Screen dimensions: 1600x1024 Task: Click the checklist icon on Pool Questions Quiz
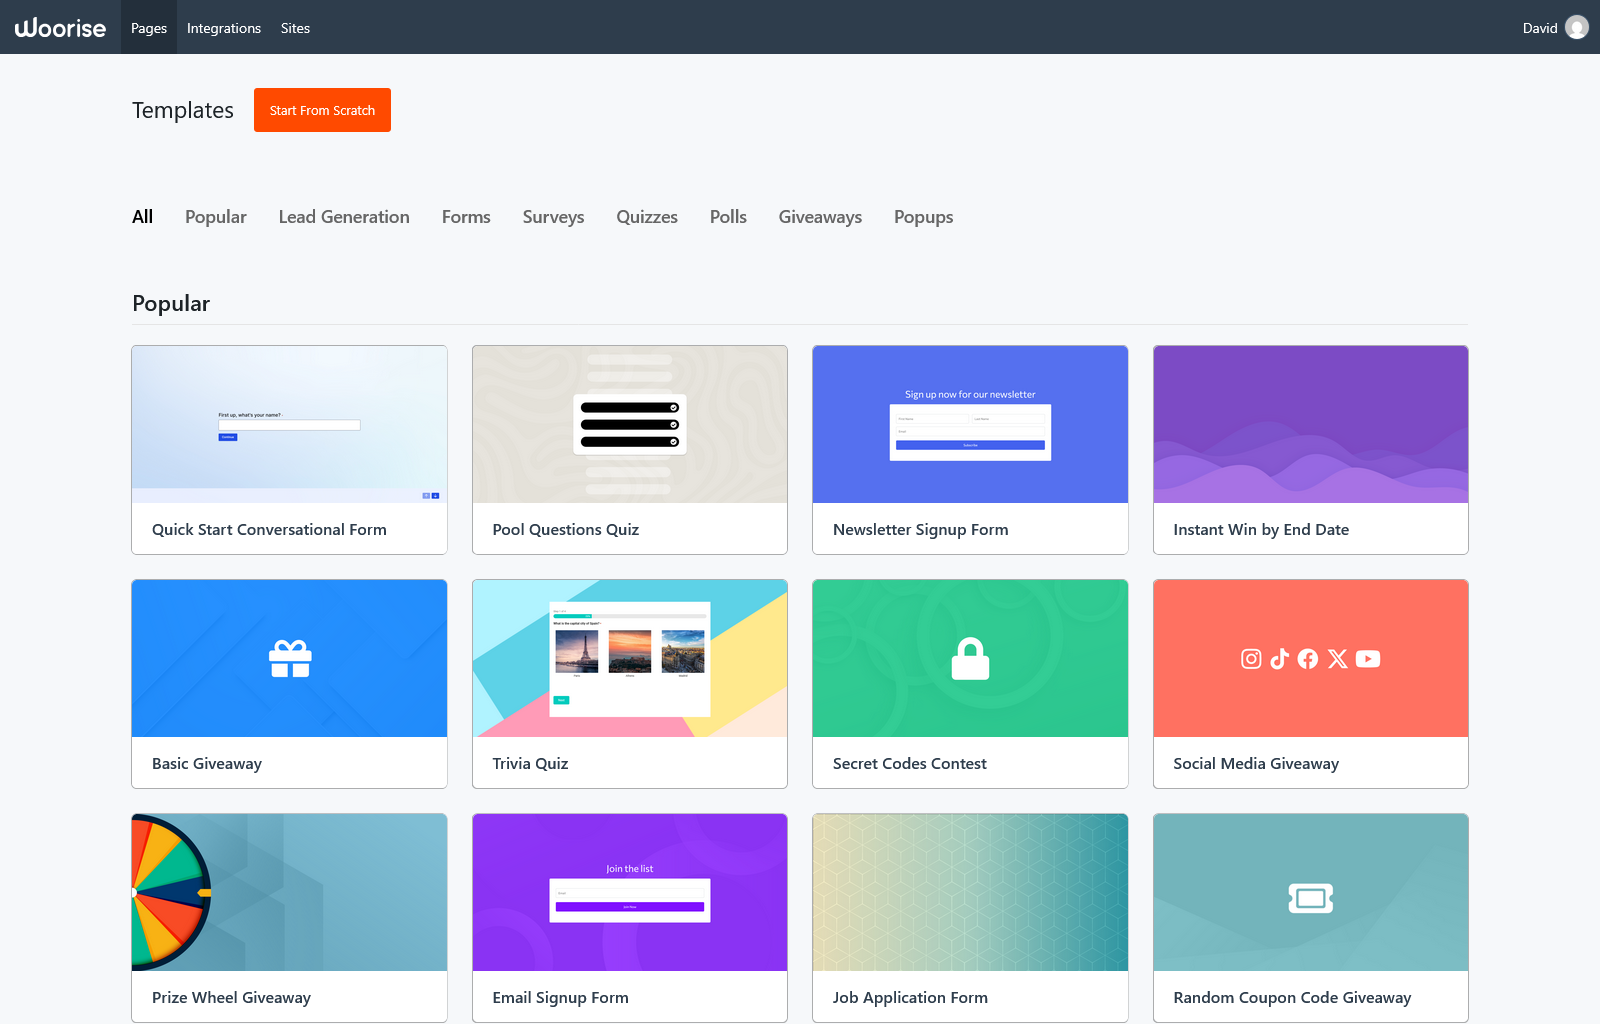(629, 424)
